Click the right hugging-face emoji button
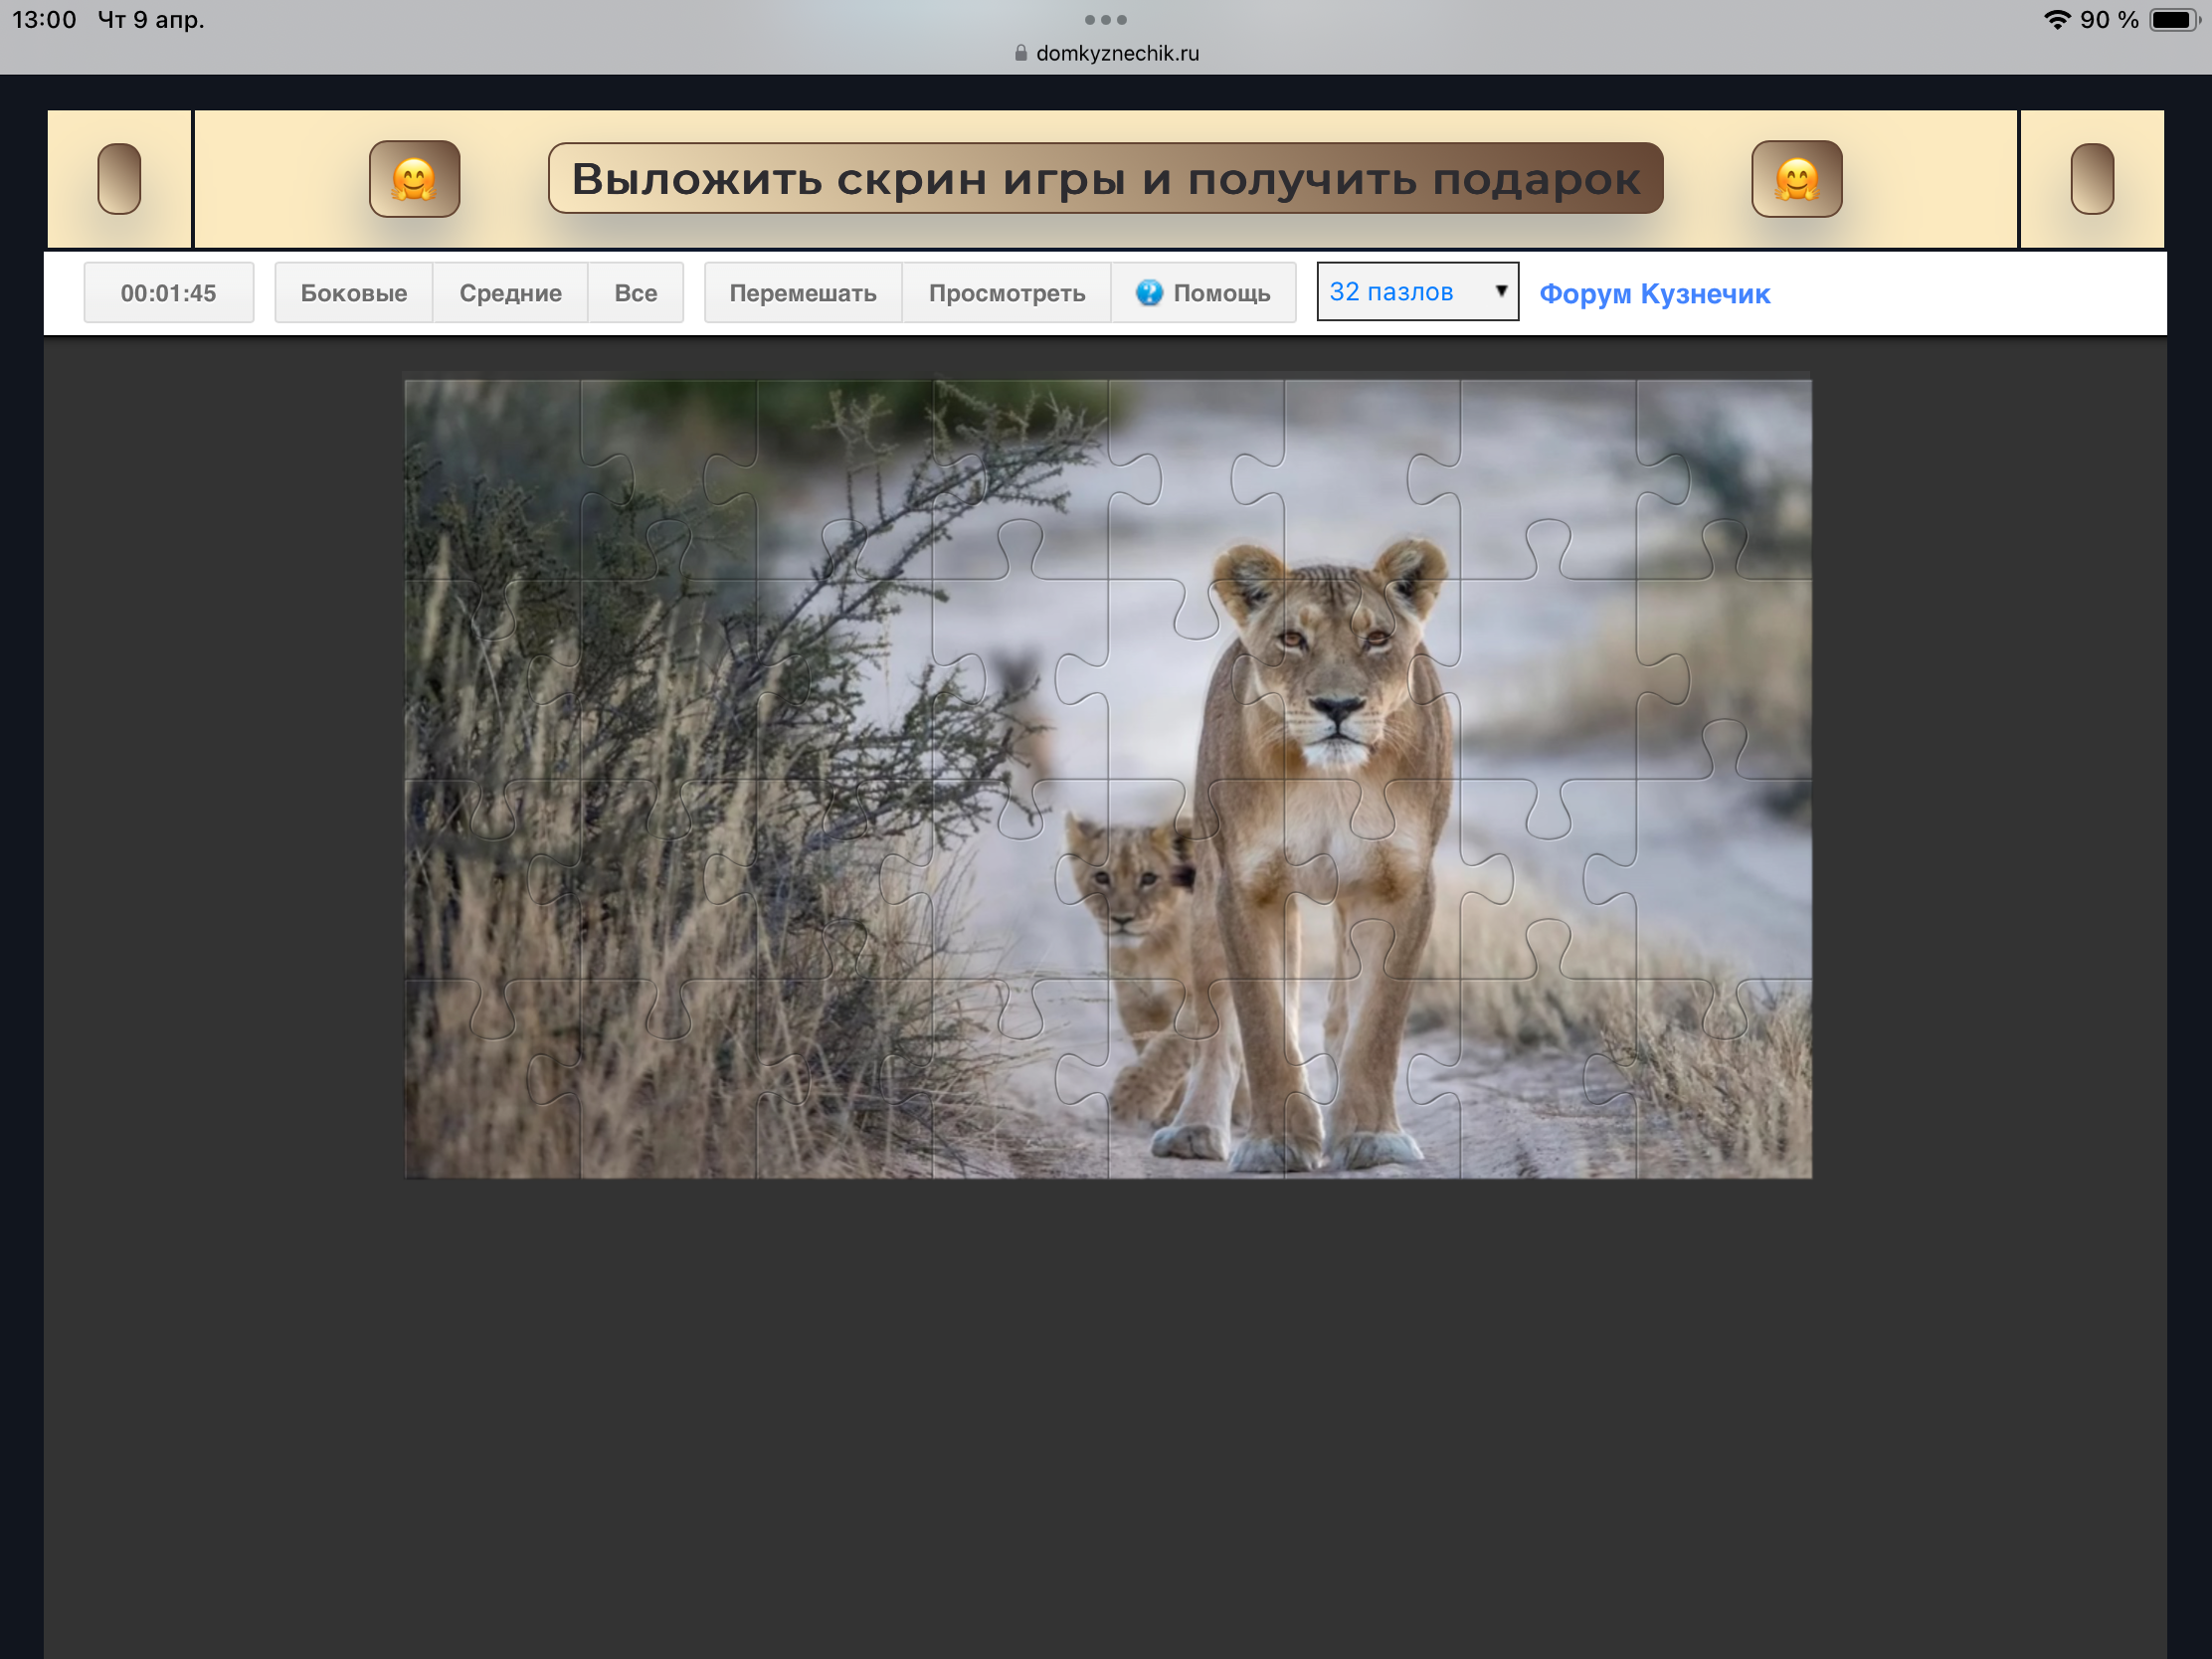The image size is (2212, 1659). [x=1796, y=179]
